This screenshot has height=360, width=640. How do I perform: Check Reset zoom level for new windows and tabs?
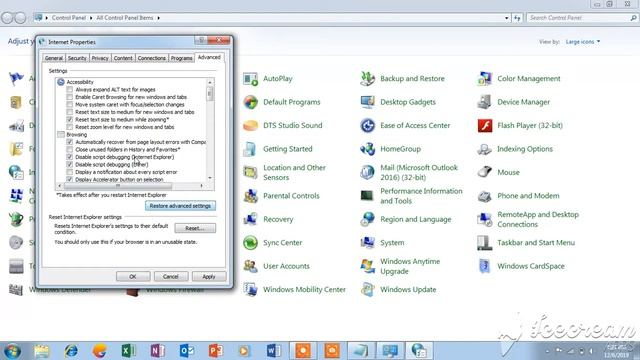pos(70,127)
